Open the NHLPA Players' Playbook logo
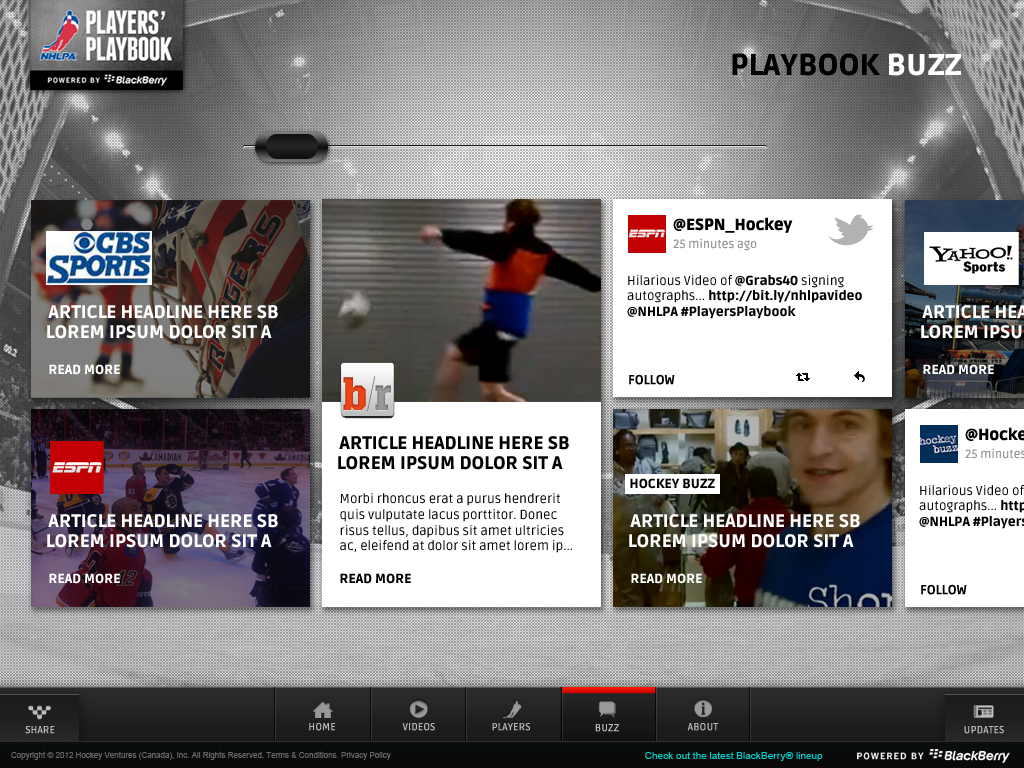The height and width of the screenshot is (768, 1024). click(x=106, y=44)
